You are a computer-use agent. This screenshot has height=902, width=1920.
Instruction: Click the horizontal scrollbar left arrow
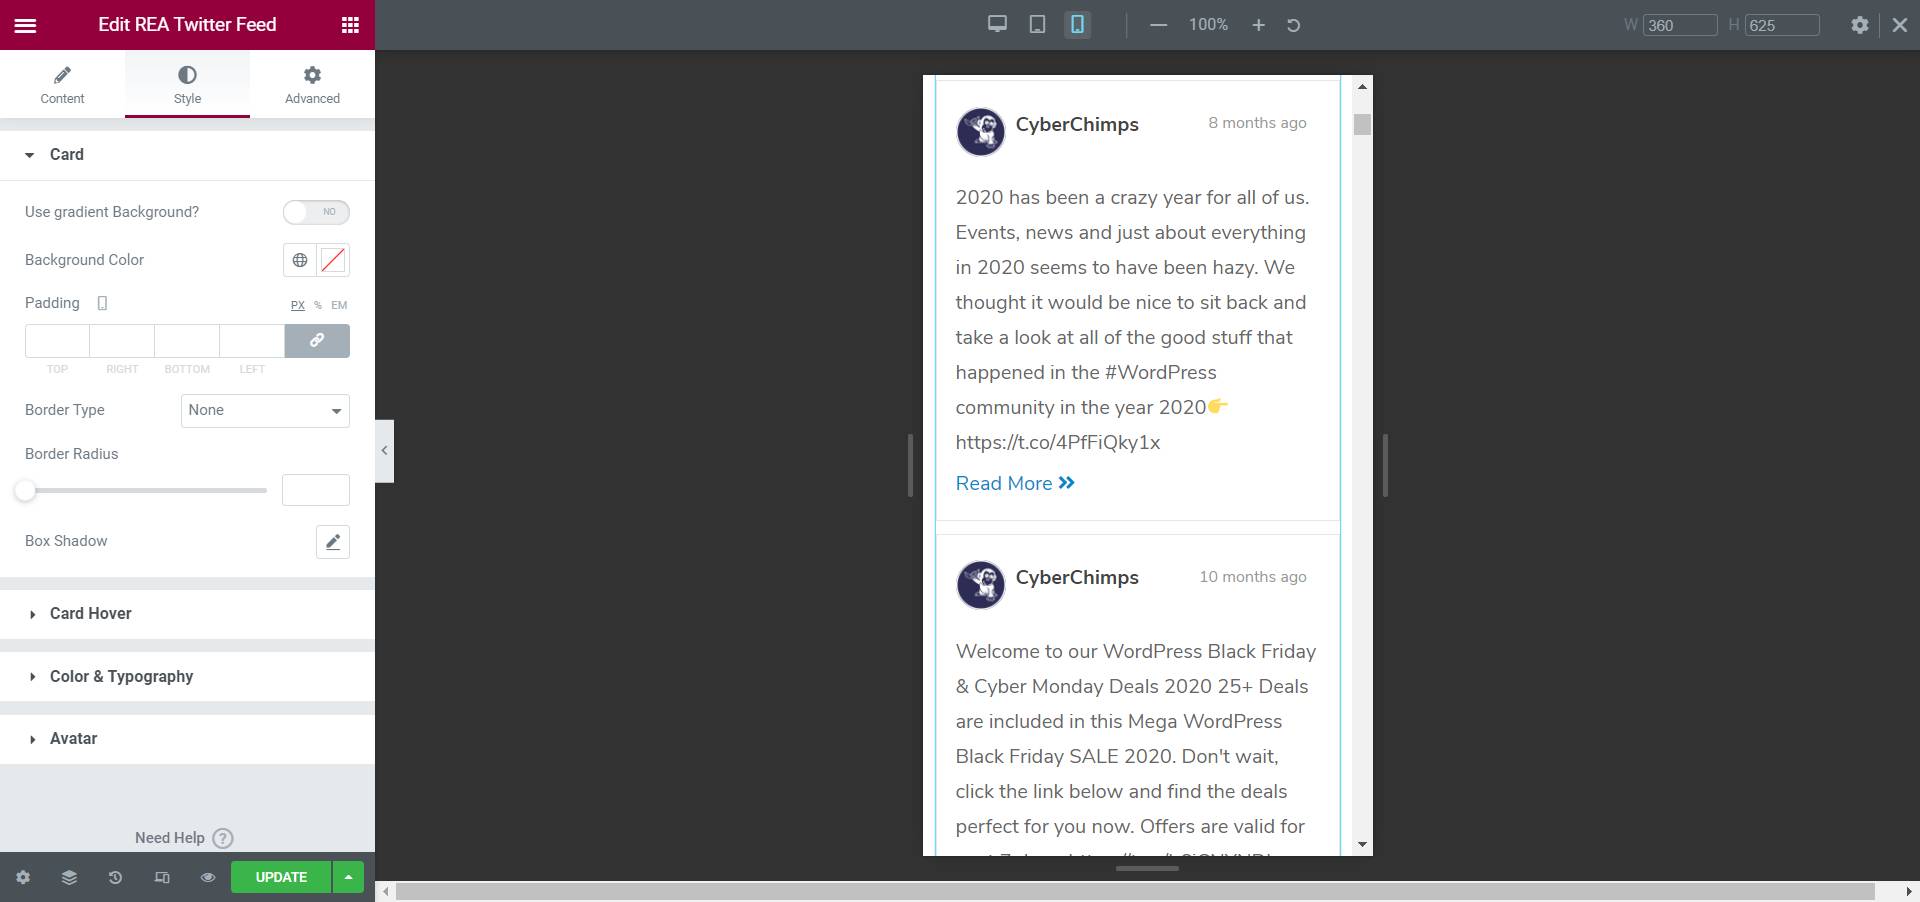coord(386,891)
